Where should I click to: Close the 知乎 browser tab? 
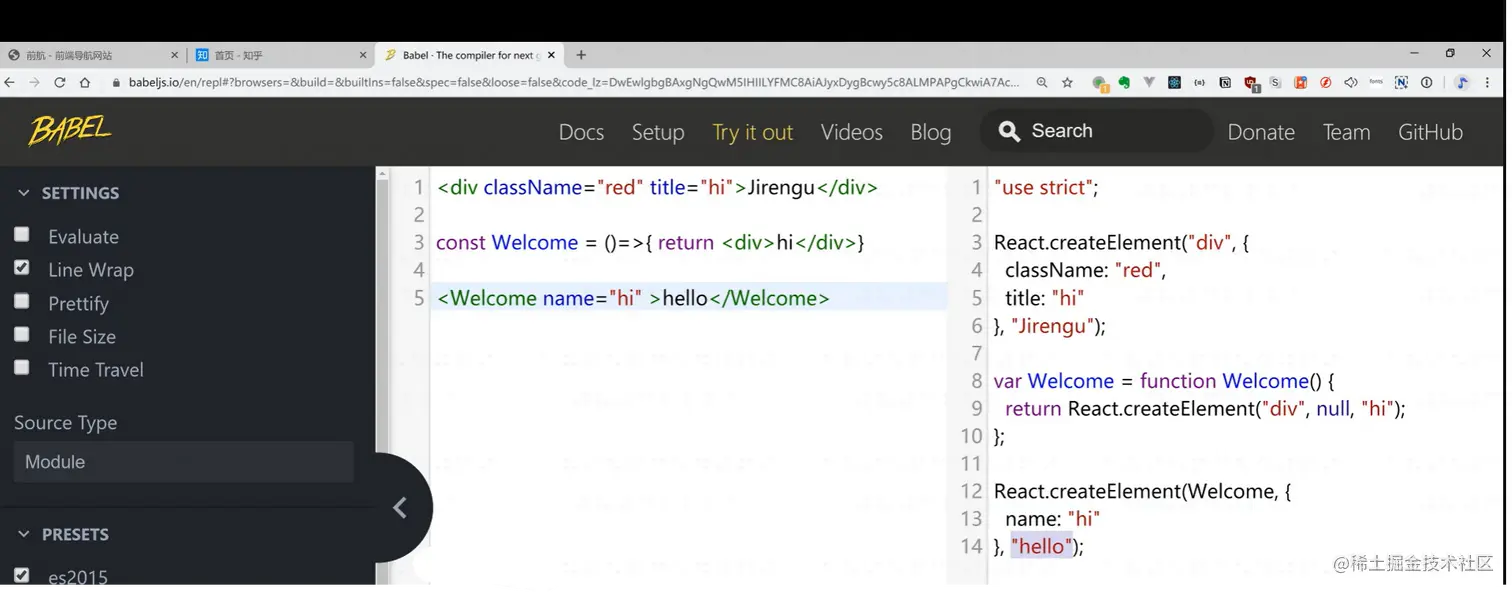pos(363,56)
